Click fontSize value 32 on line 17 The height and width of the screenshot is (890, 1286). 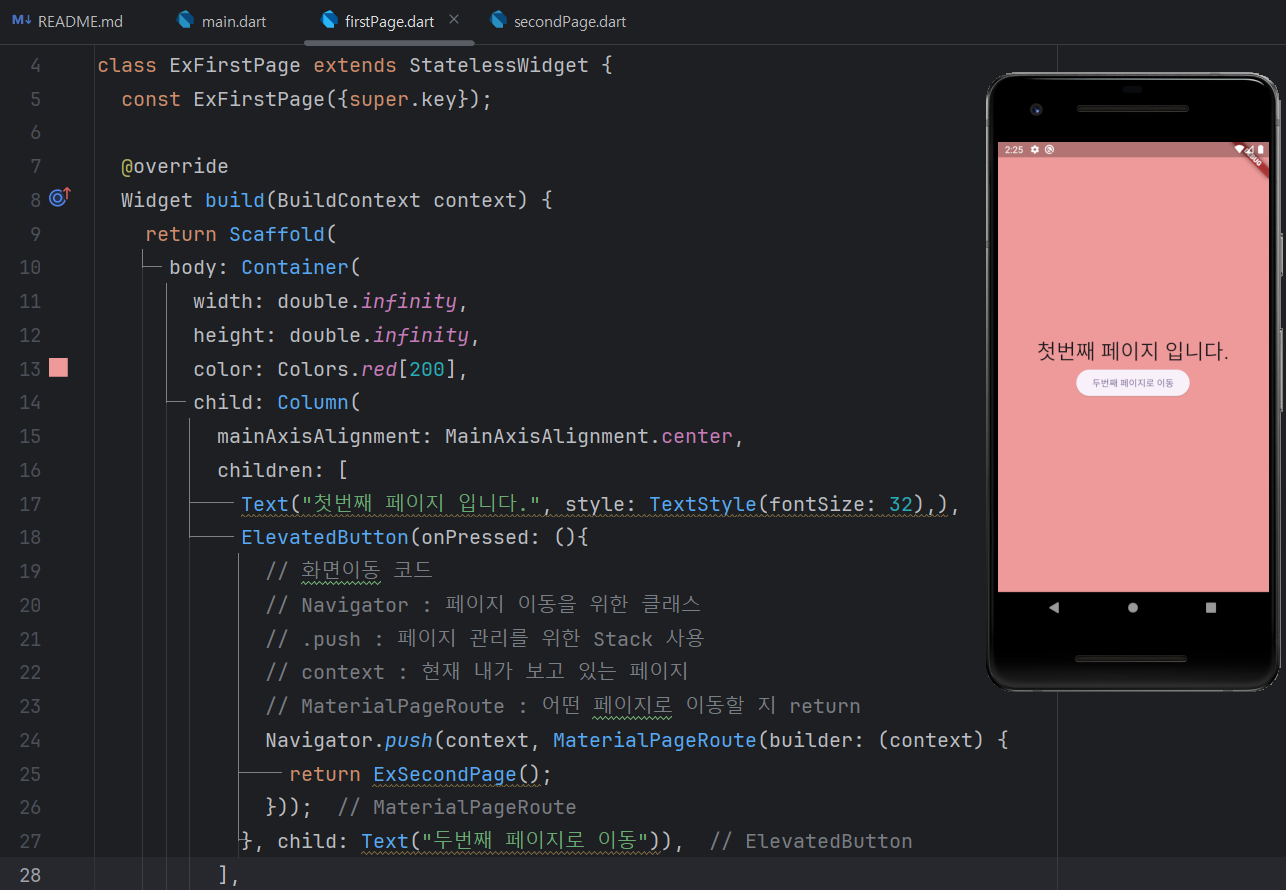[x=901, y=504]
